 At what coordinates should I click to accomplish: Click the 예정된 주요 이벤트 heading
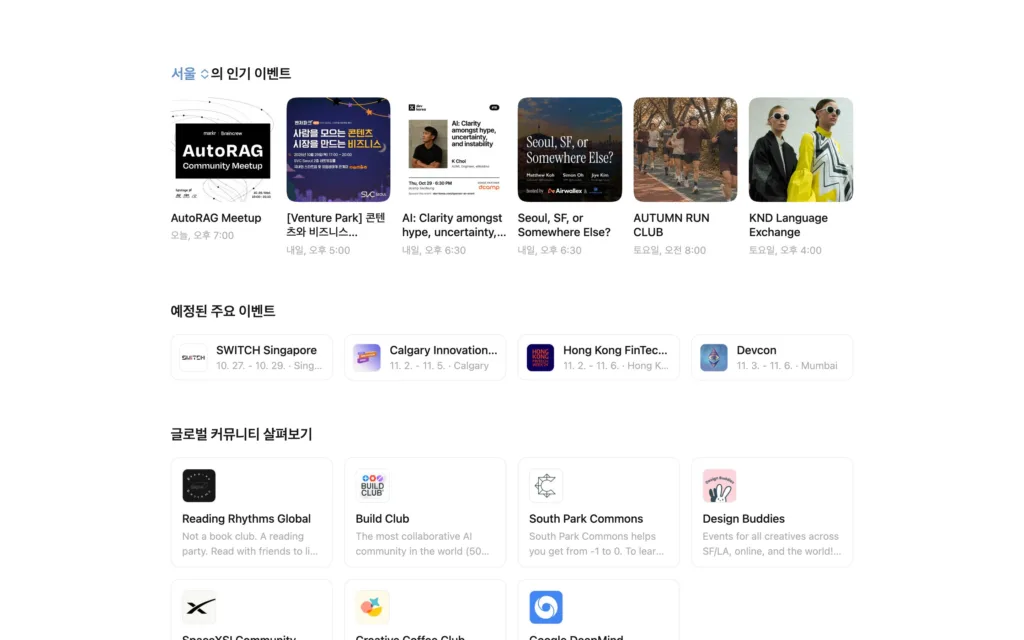pyautogui.click(x=223, y=312)
